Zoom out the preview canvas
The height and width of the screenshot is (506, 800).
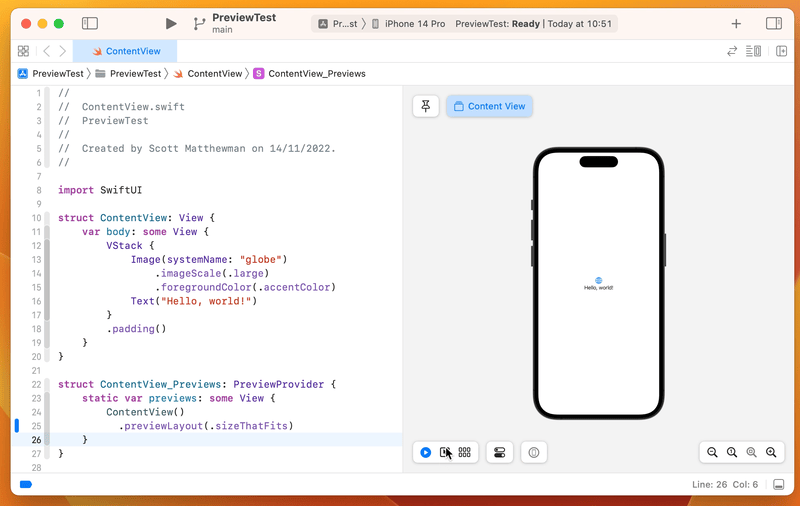712,452
